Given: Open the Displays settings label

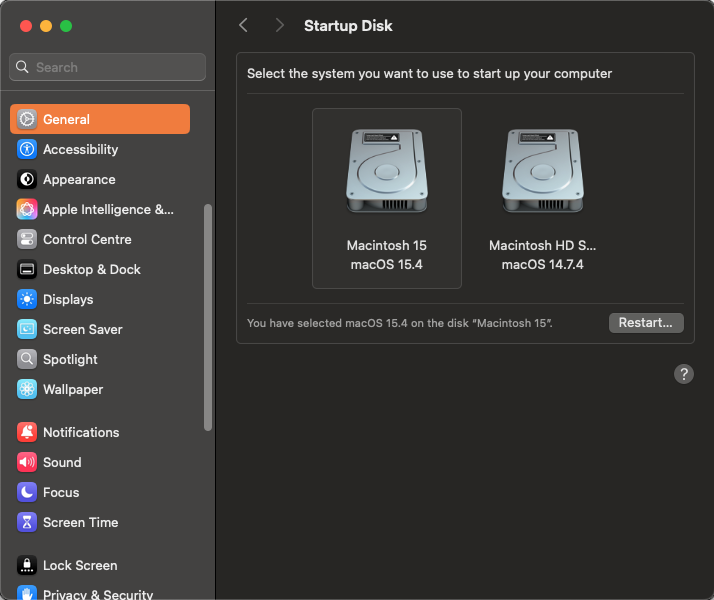Looking at the screenshot, I should pos(68,300).
